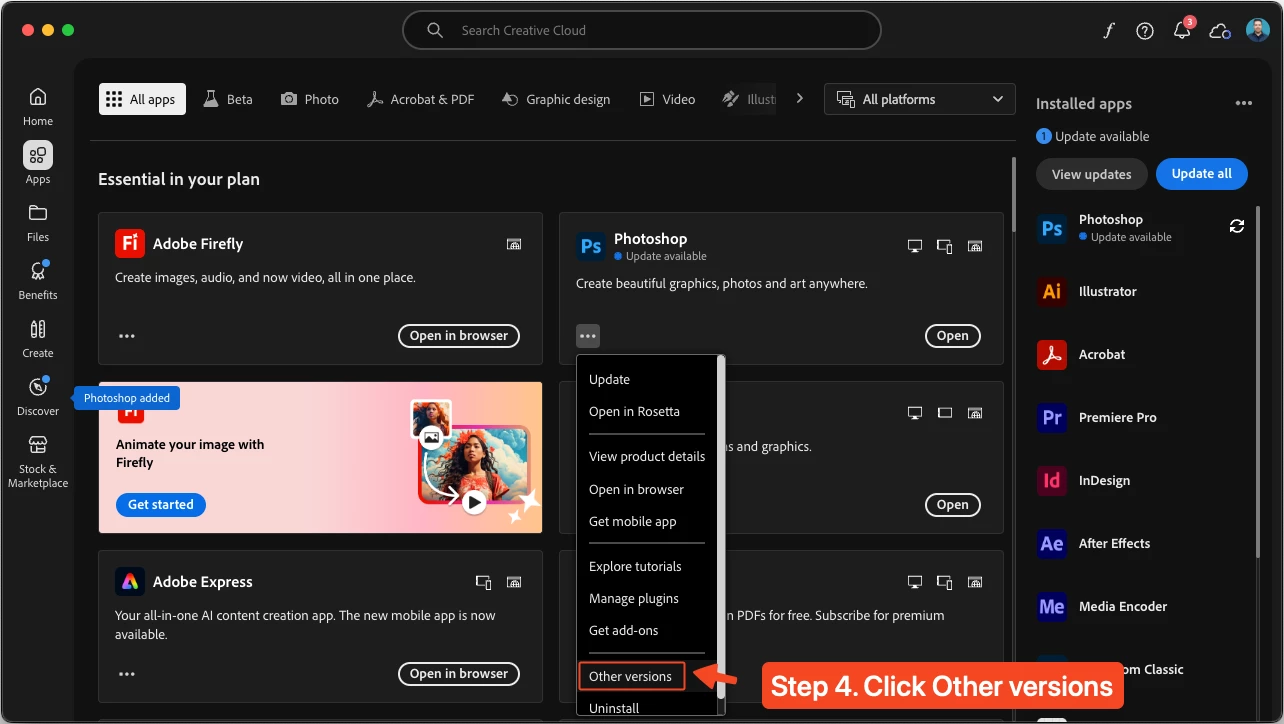The height and width of the screenshot is (724, 1284).
Task: Click the Search Creative Cloud field
Action: (642, 31)
